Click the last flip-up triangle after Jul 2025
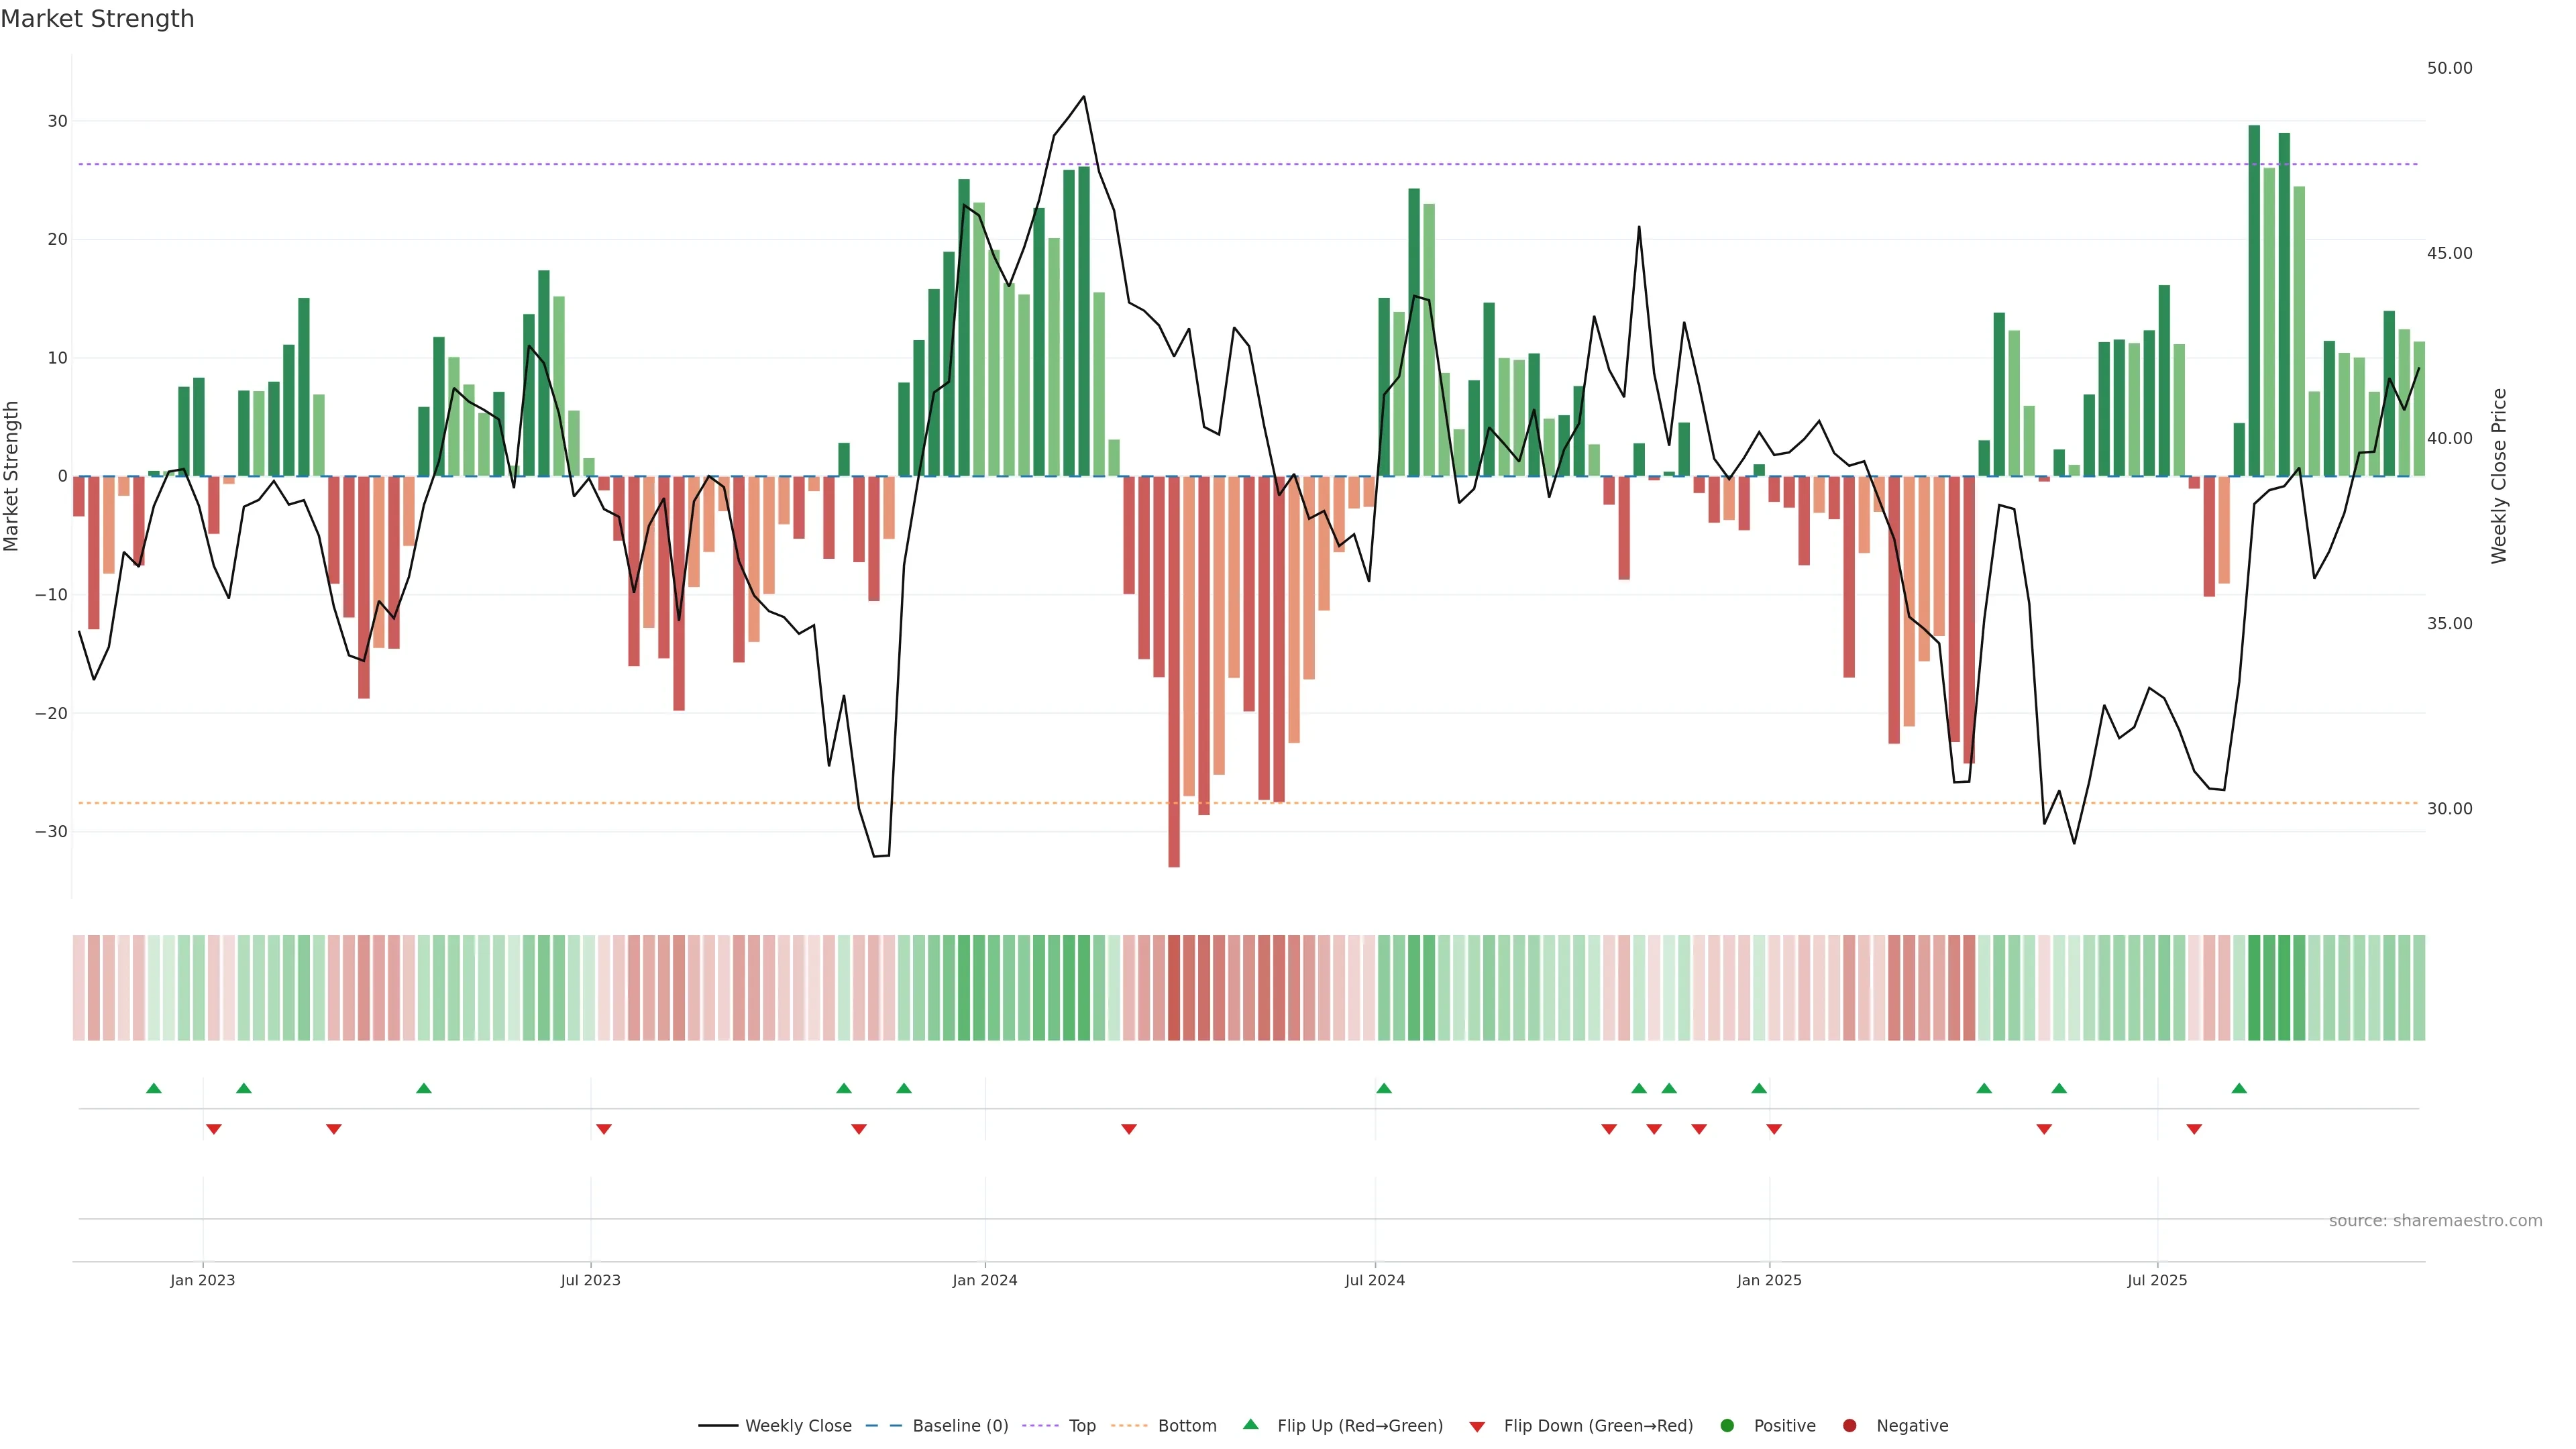Viewport: 2576px width, 1449px height. point(2239,1088)
